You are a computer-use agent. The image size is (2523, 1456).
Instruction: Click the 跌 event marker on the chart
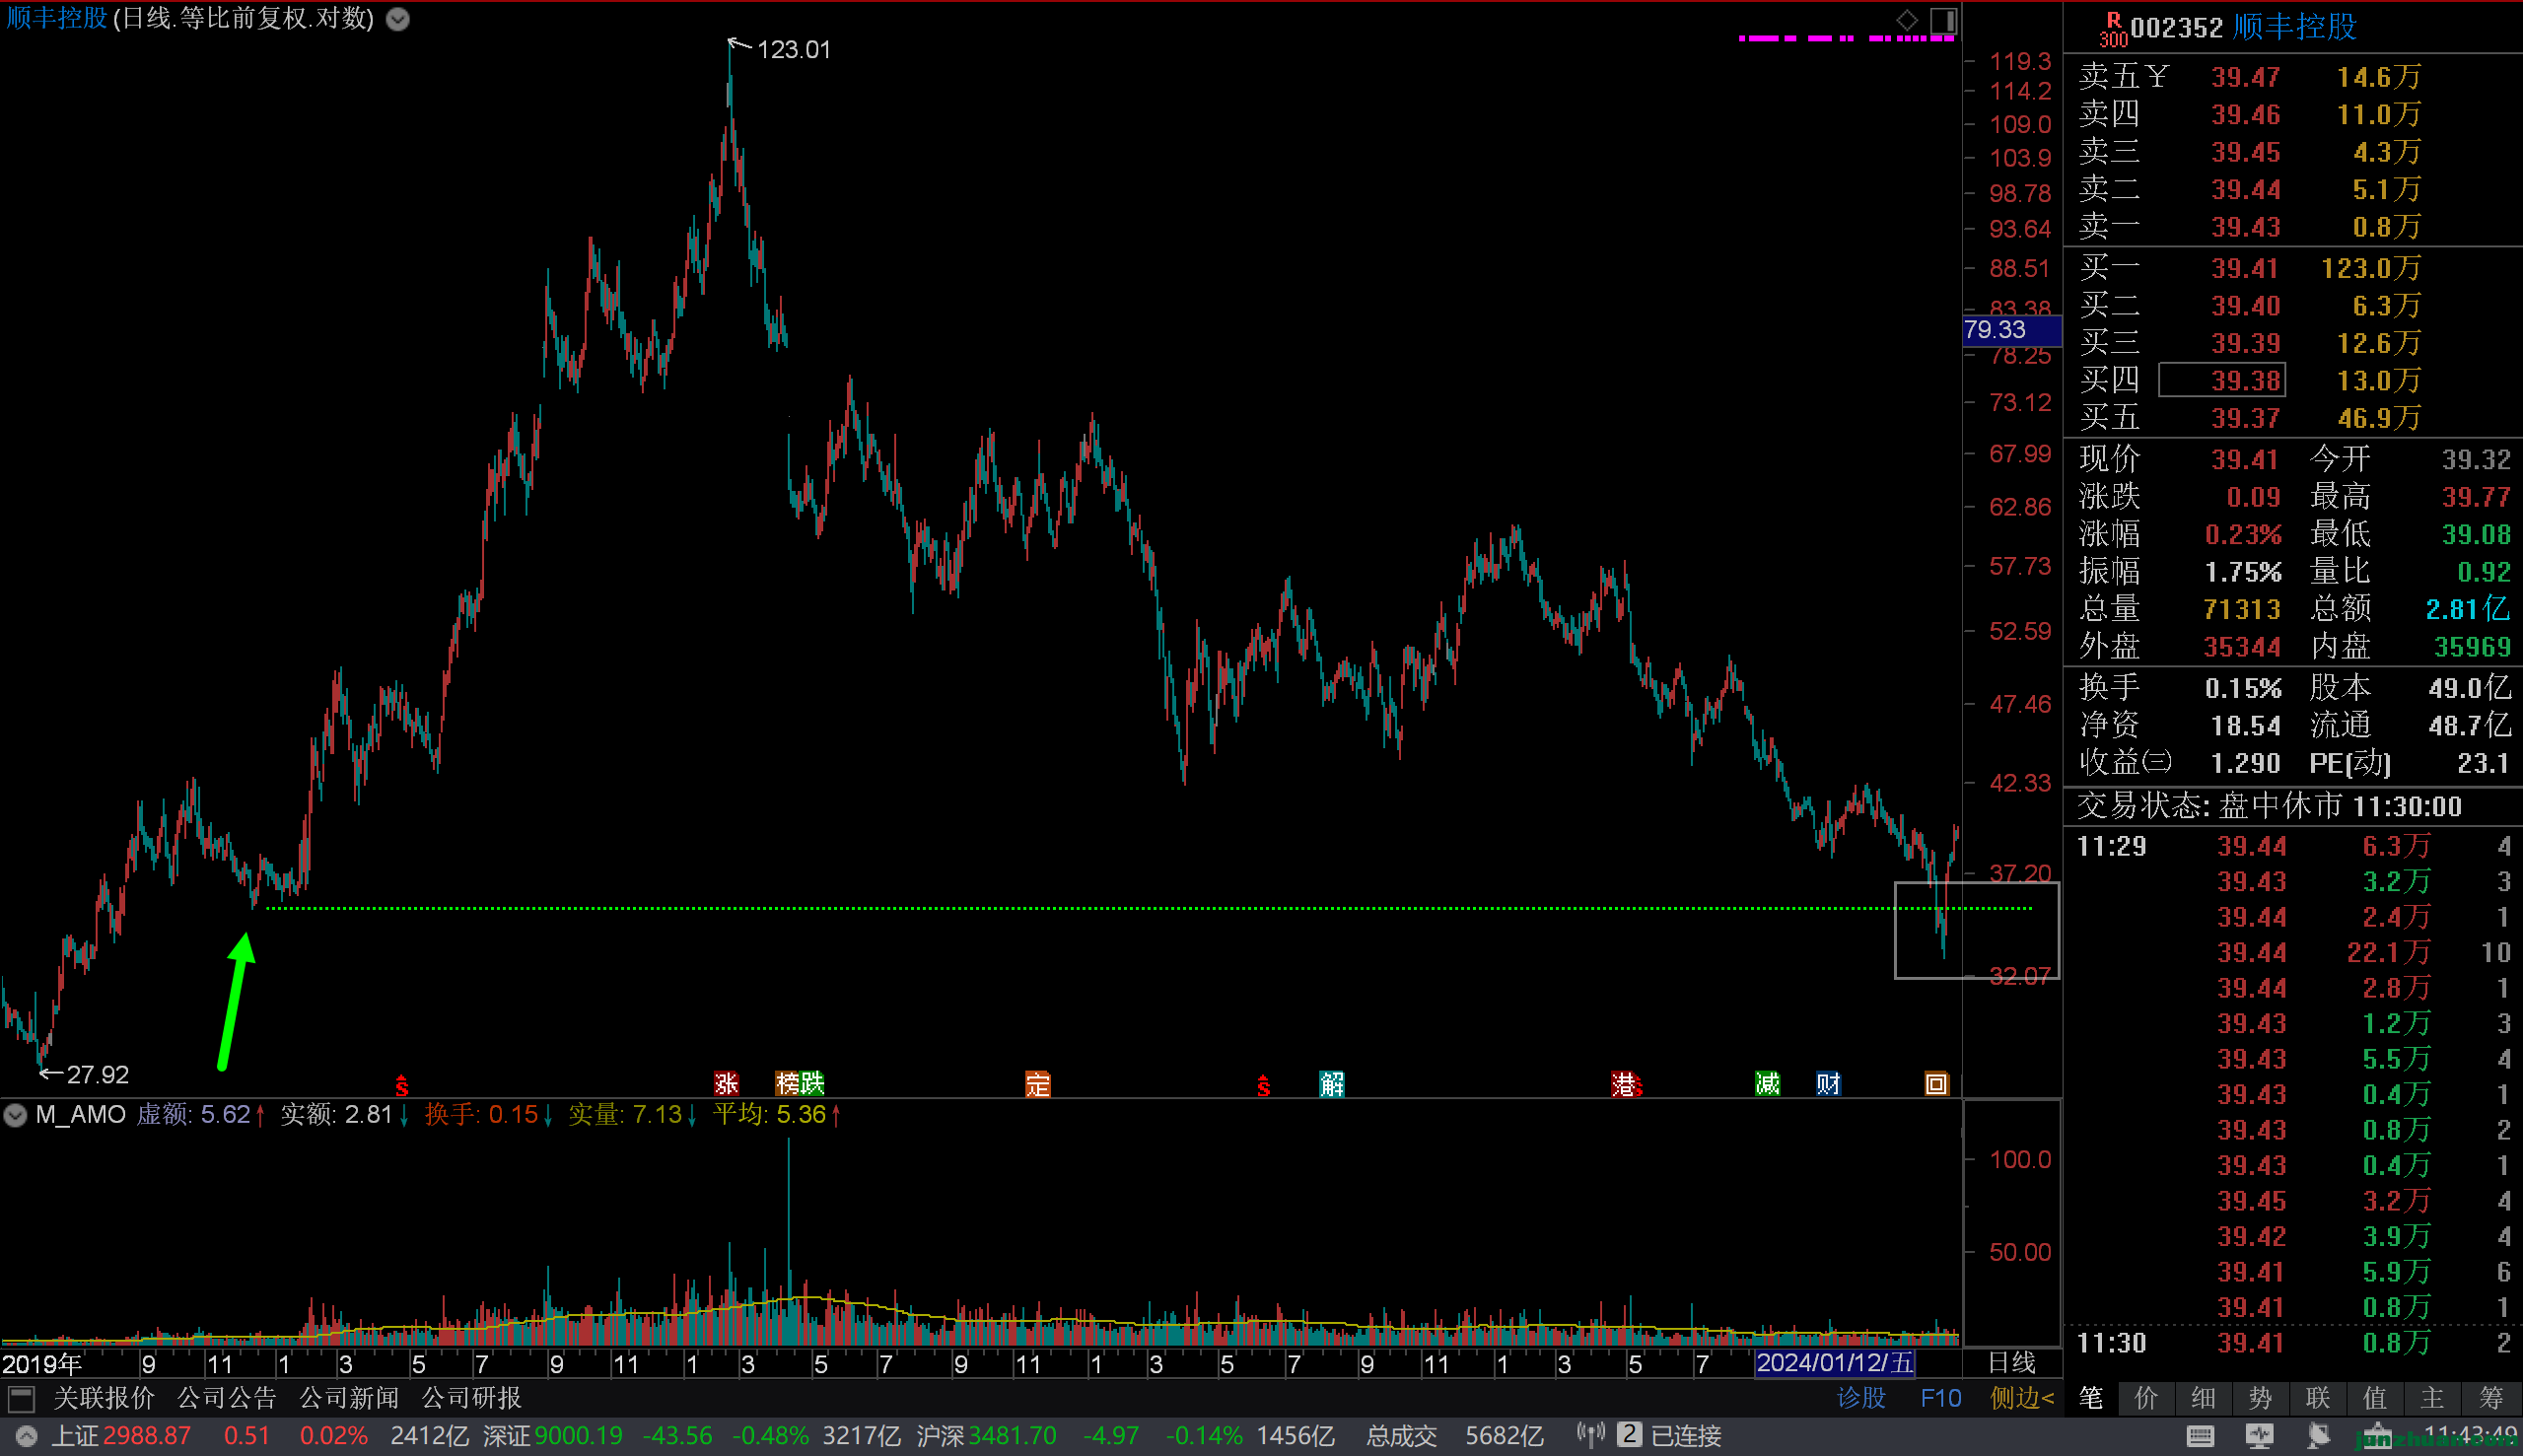coord(812,1083)
